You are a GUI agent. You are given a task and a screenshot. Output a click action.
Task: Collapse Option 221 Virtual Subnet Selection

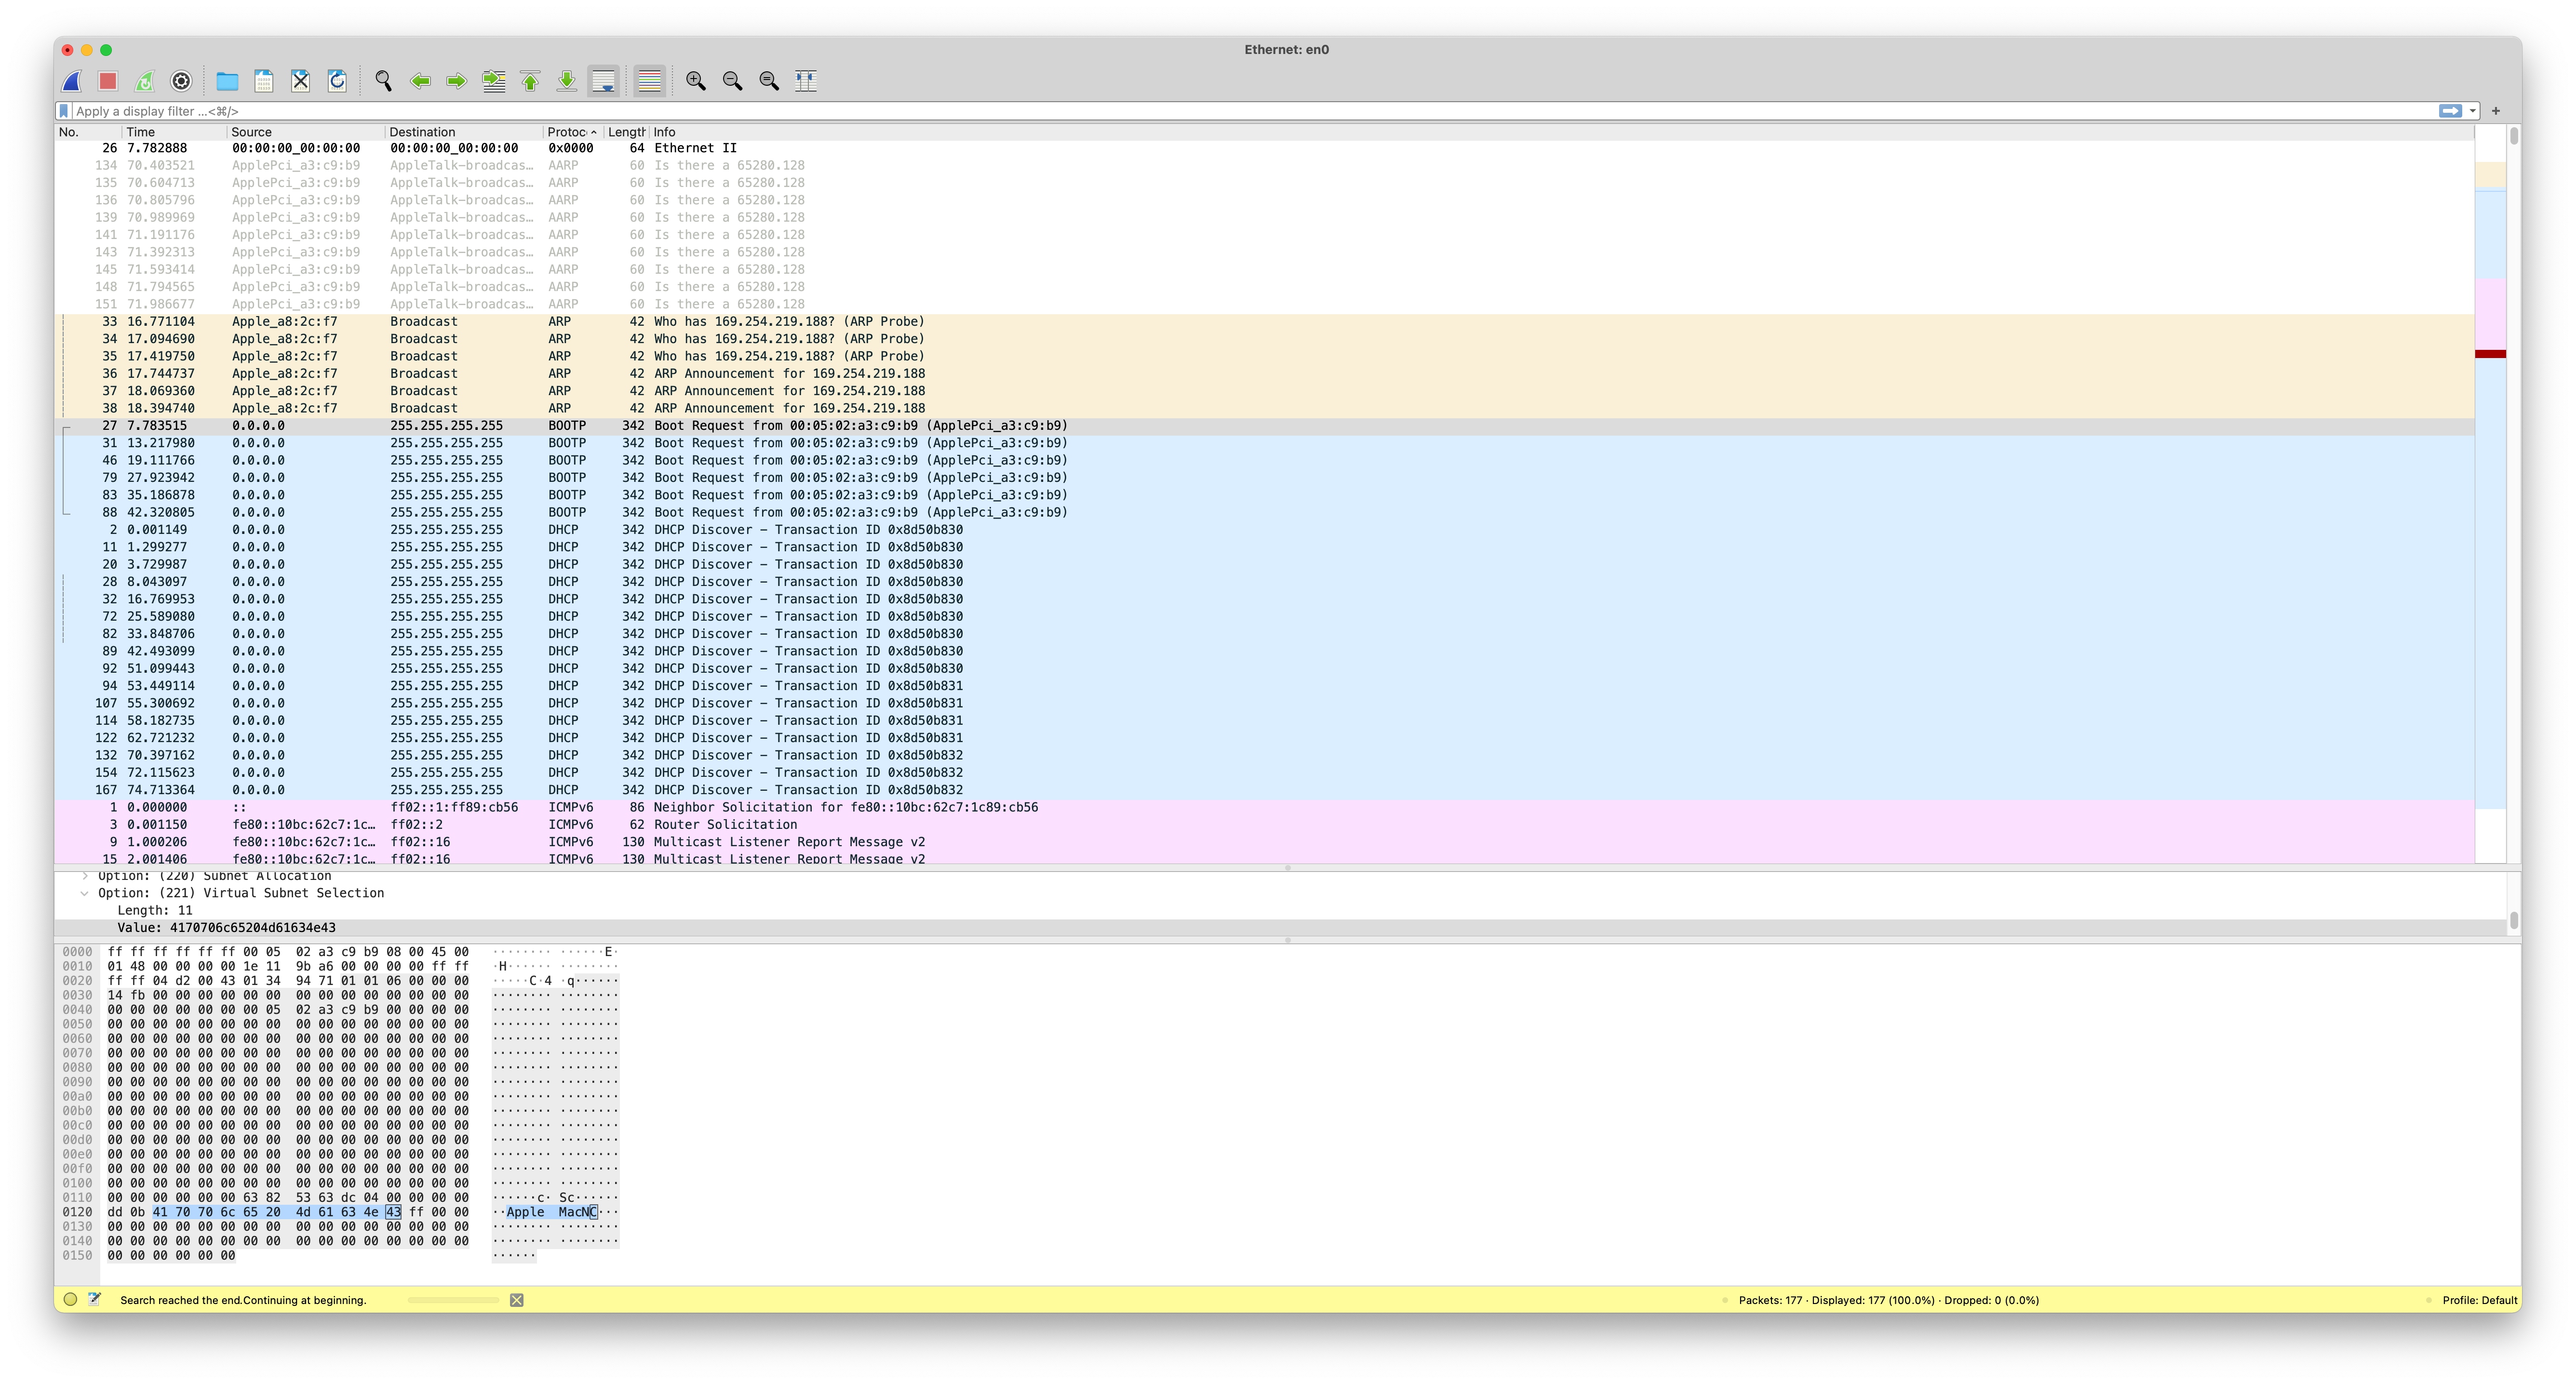[85, 893]
